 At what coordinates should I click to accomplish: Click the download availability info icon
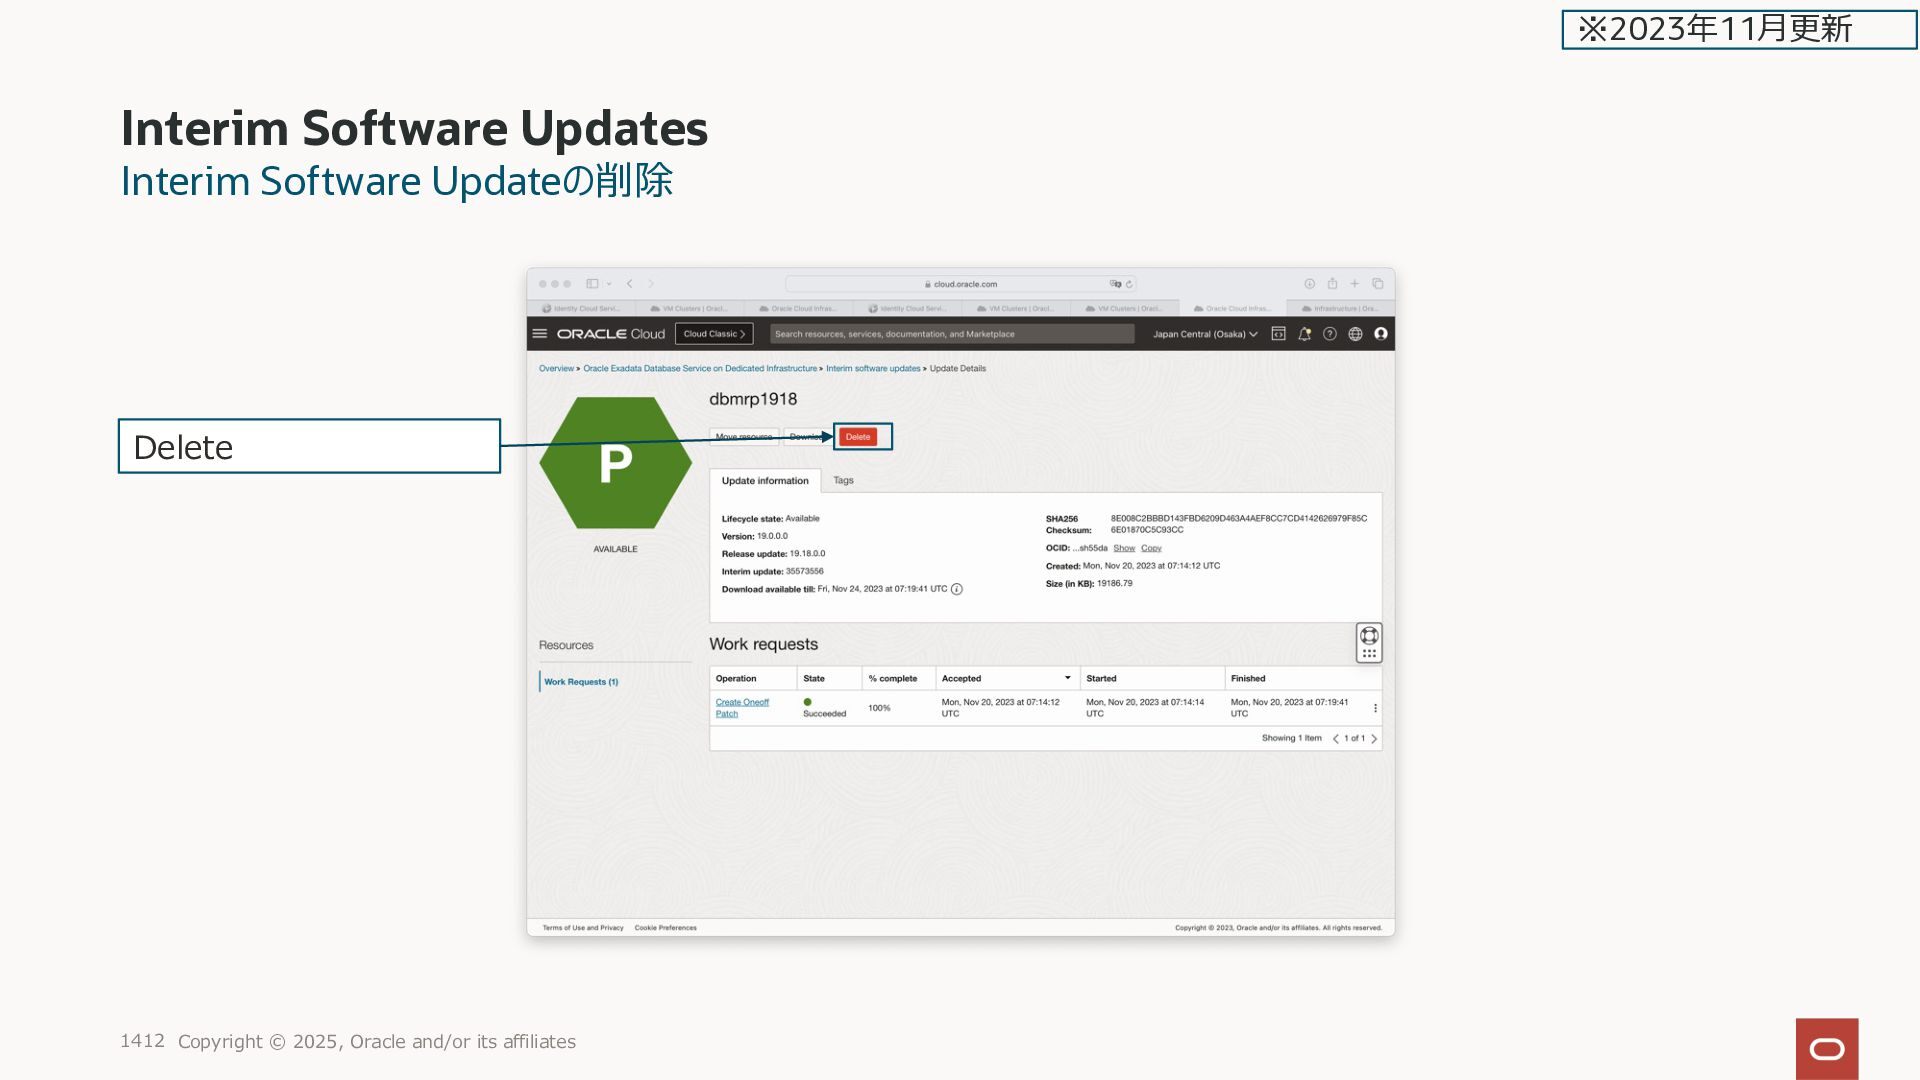coord(957,589)
